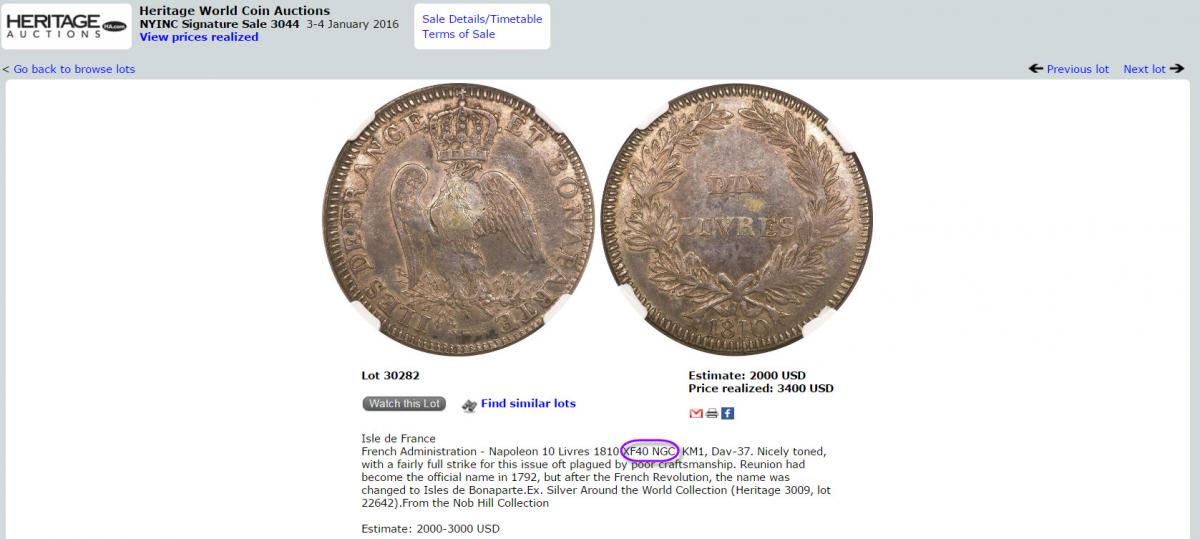This screenshot has width=1200, height=539.
Task: Share this lot via Gmail icon
Action: click(x=696, y=413)
